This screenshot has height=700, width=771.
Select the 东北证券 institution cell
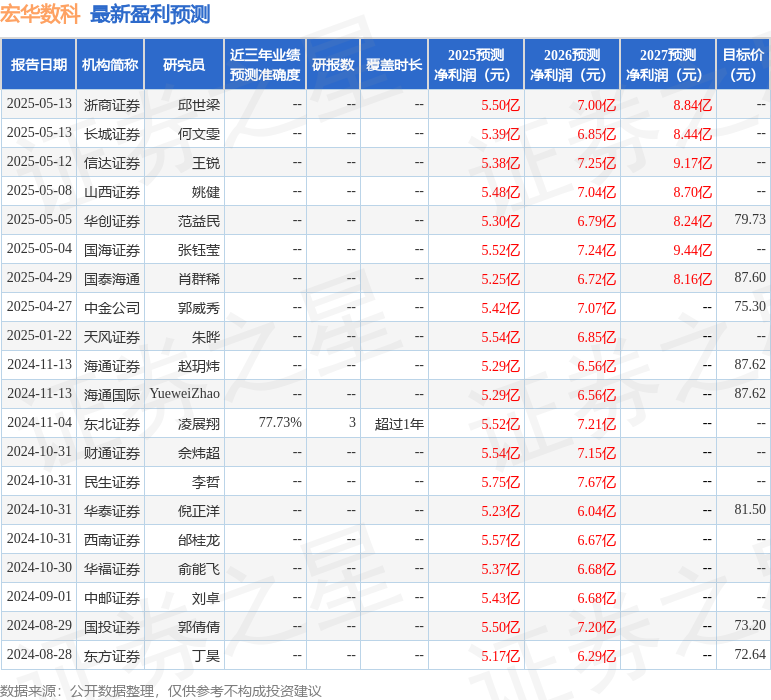[x=112, y=424]
